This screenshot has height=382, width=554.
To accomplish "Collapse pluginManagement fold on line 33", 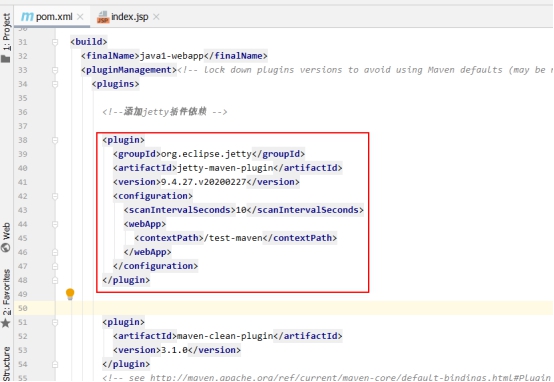I will click(55, 70).
